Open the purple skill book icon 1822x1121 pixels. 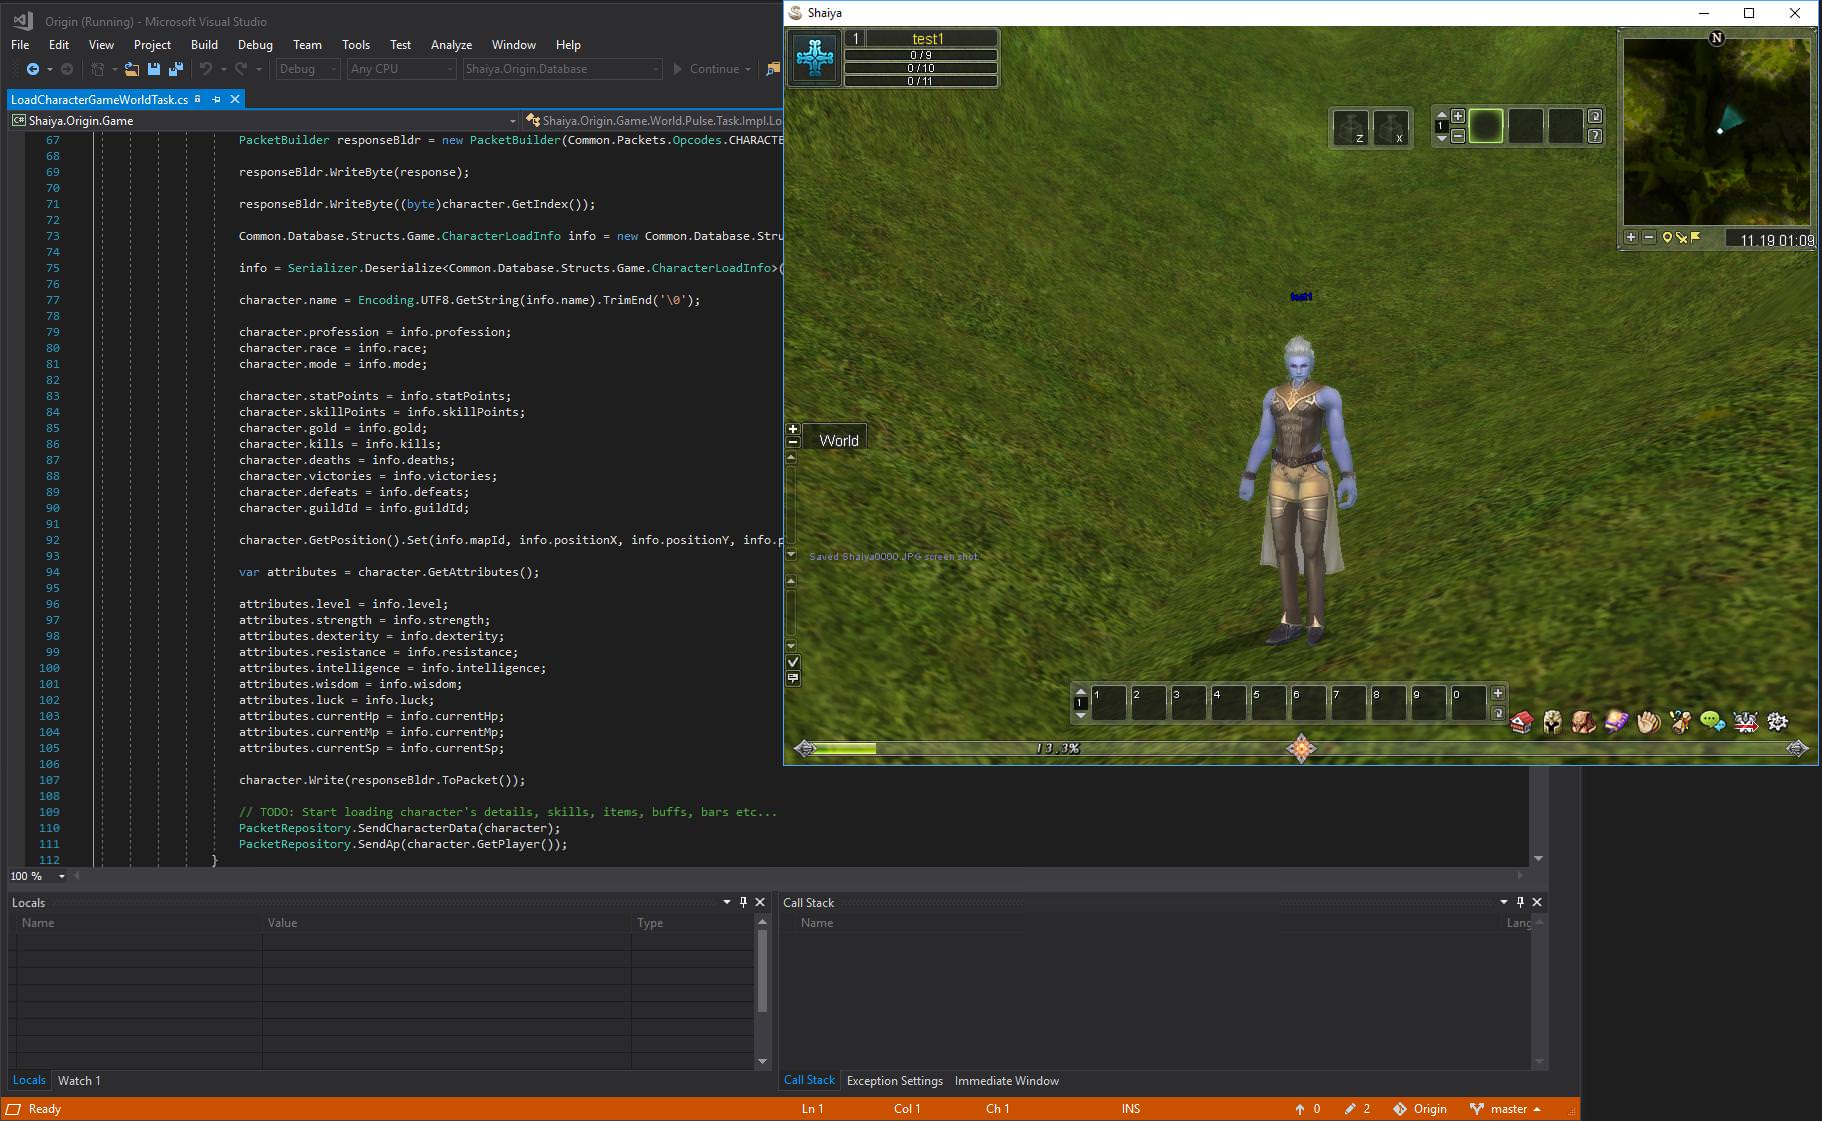coord(1617,721)
